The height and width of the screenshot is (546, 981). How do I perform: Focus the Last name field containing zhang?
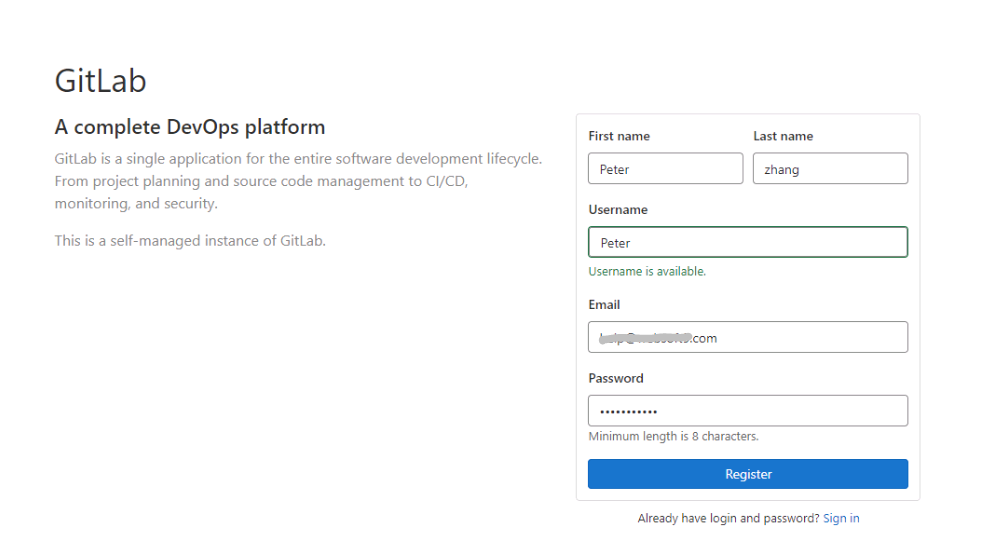(x=830, y=168)
